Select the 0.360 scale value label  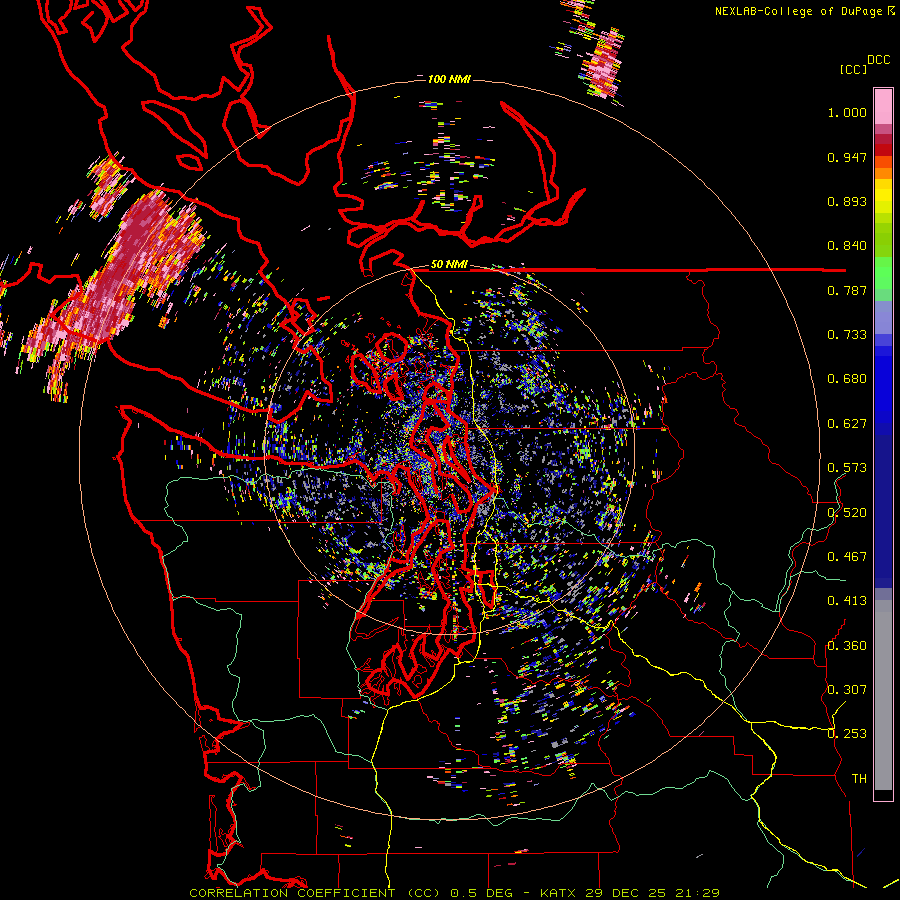click(847, 646)
